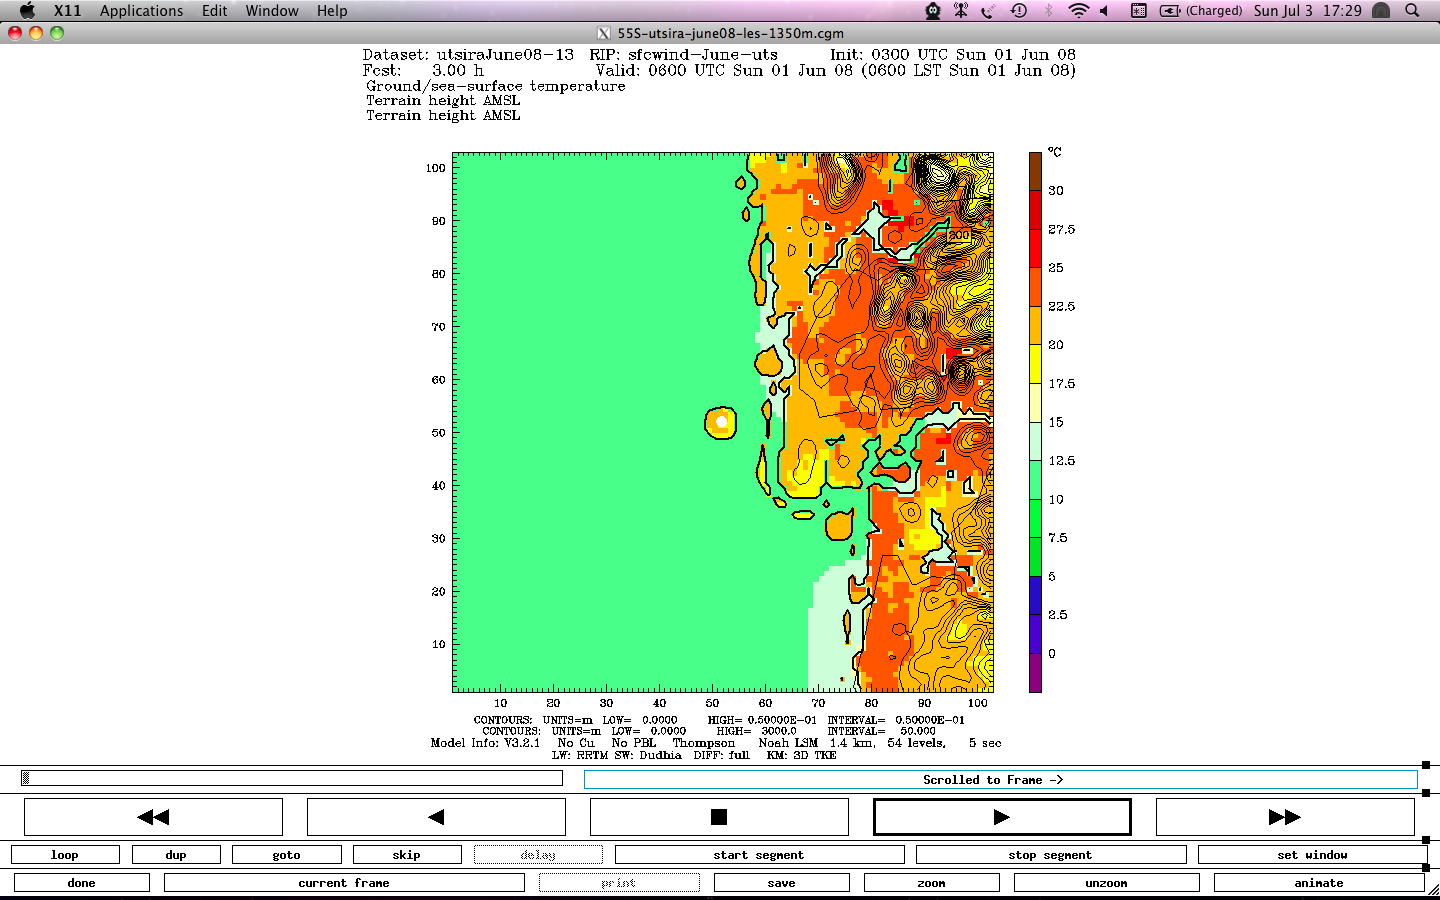This screenshot has height=900, width=1440.
Task: Click the Scrolled to Frame input field
Action: pyautogui.click(x=1000, y=780)
